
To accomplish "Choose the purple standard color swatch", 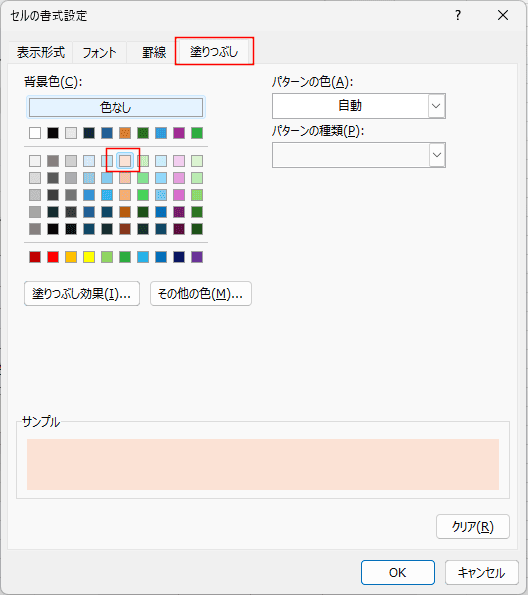I will click(x=197, y=257).
